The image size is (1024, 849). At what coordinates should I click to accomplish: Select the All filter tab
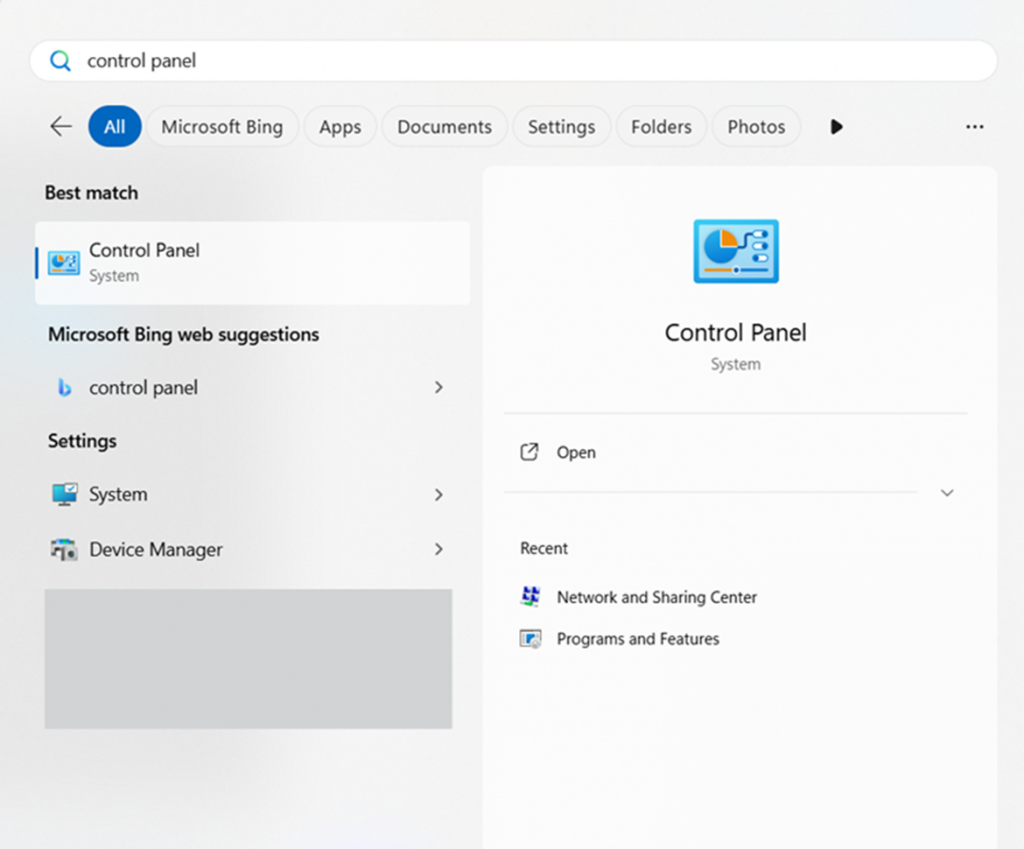(115, 126)
